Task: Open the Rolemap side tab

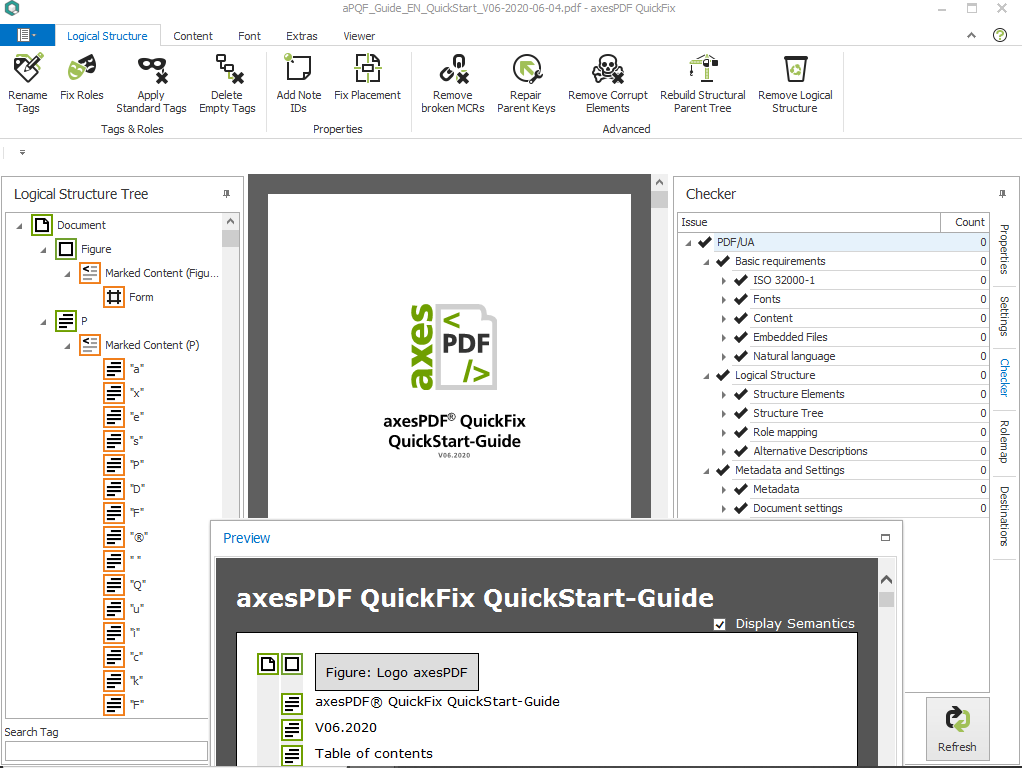Action: 1004,441
